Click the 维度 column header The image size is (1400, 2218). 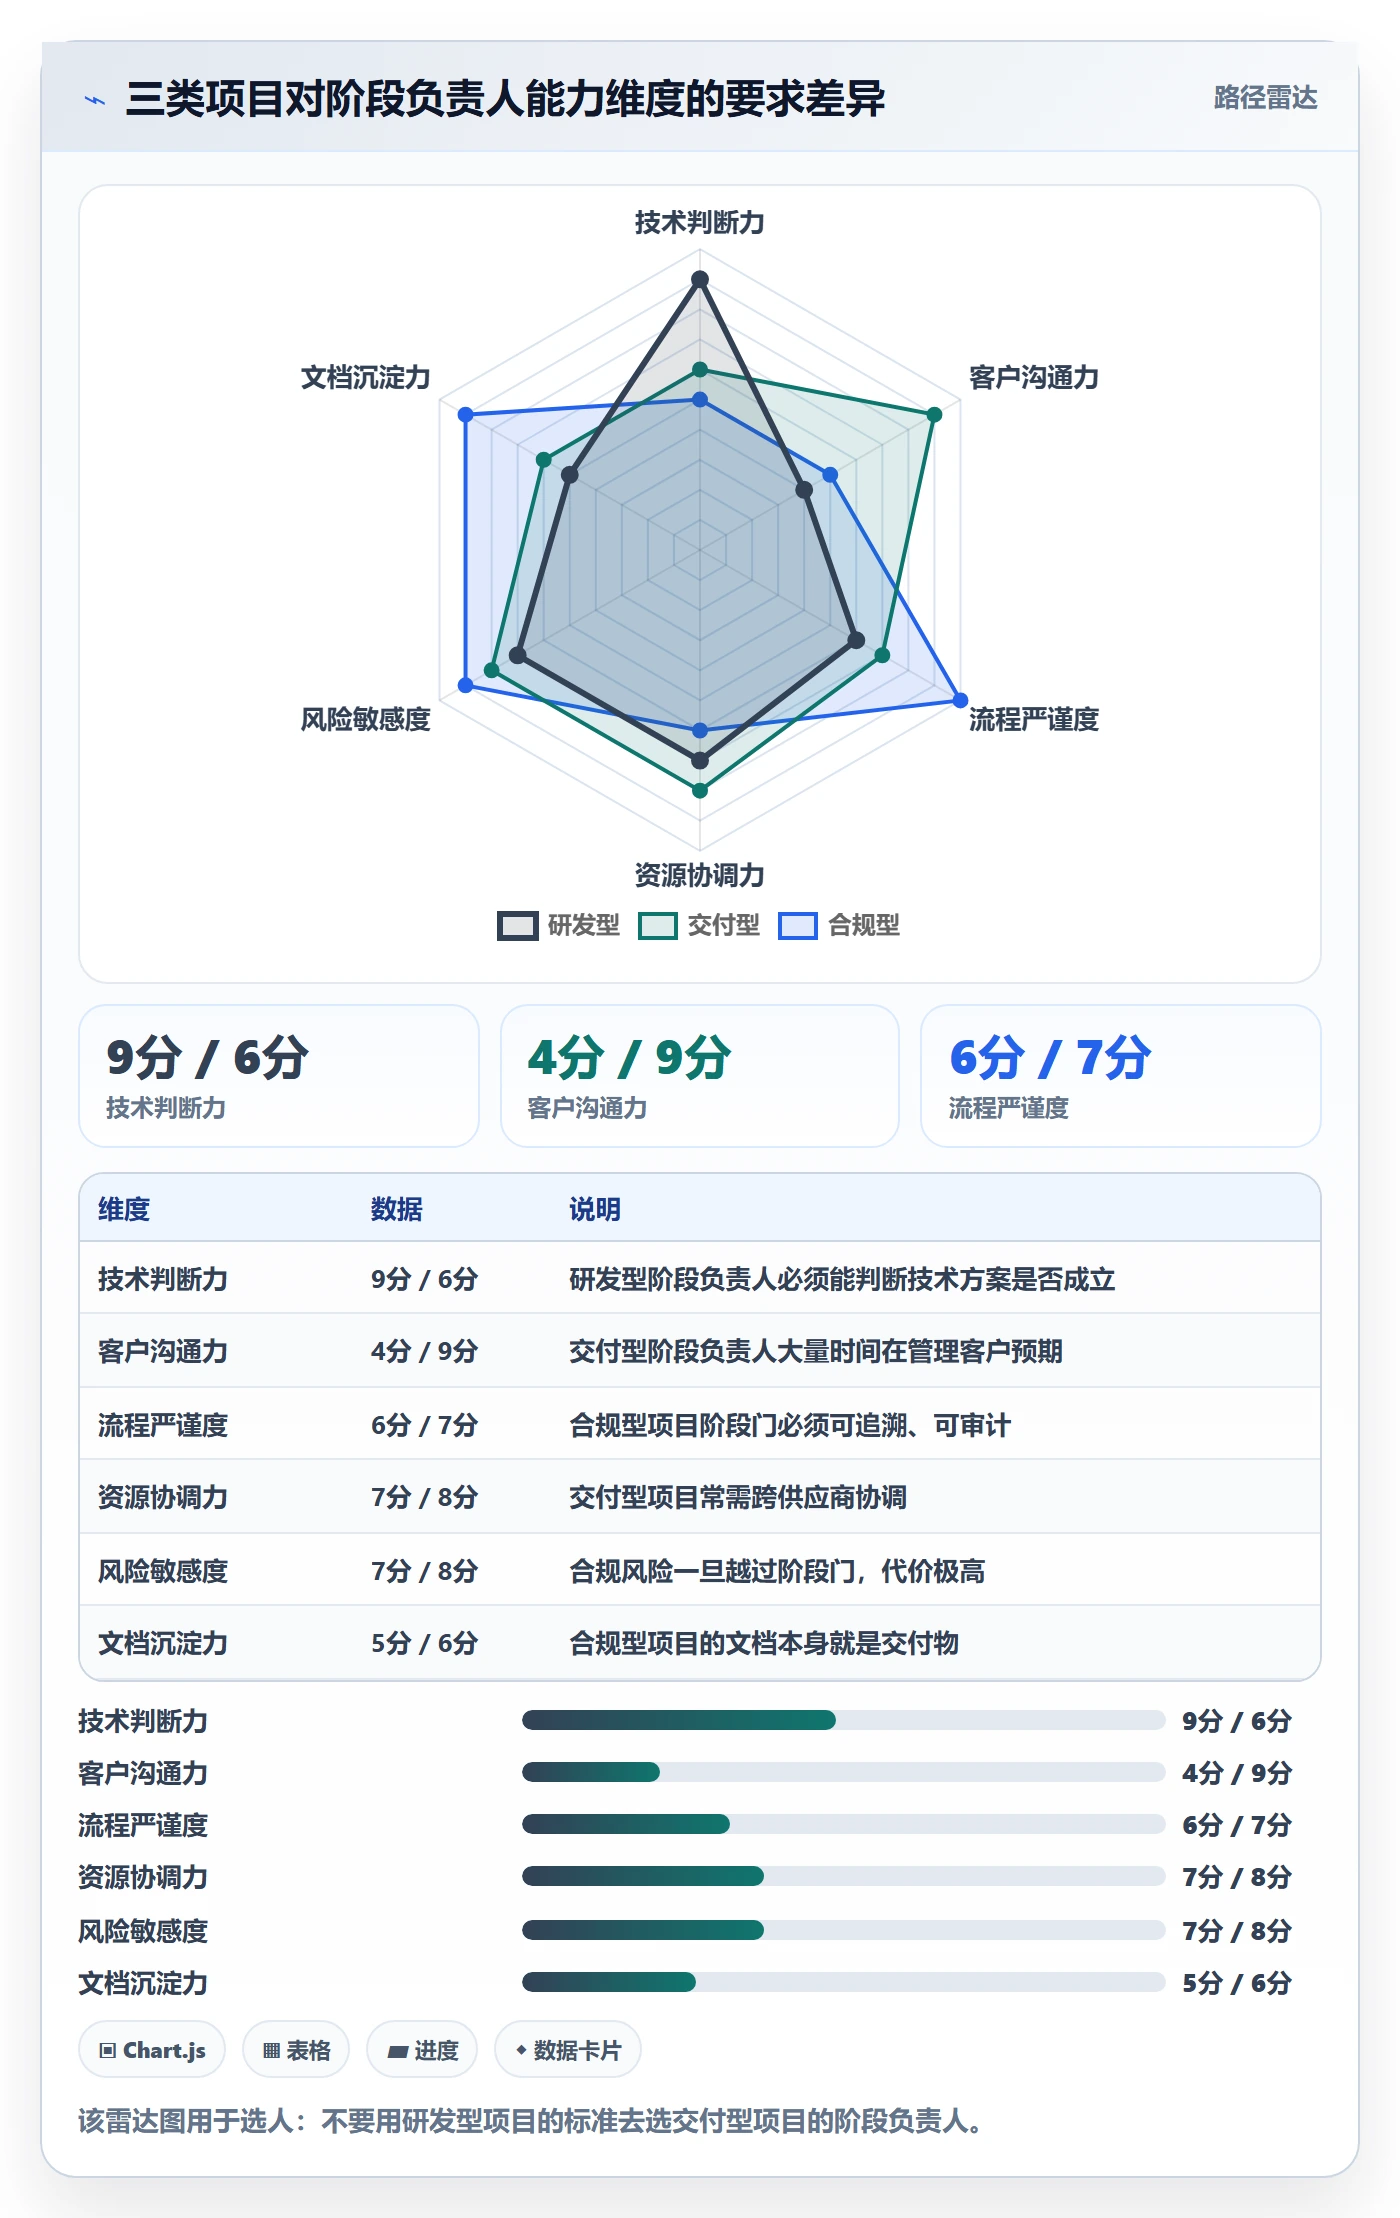pyautogui.click(x=124, y=1209)
